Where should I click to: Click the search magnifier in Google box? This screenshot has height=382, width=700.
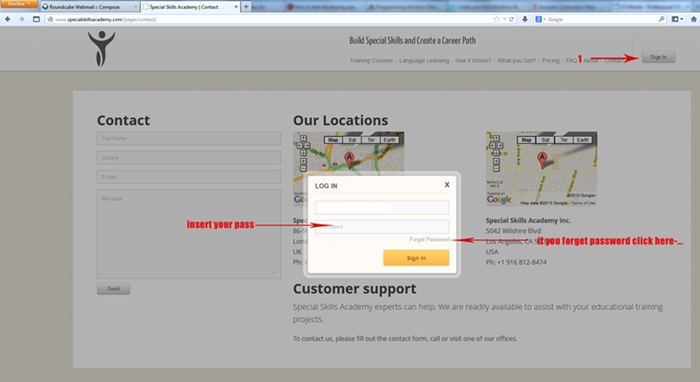(x=662, y=19)
